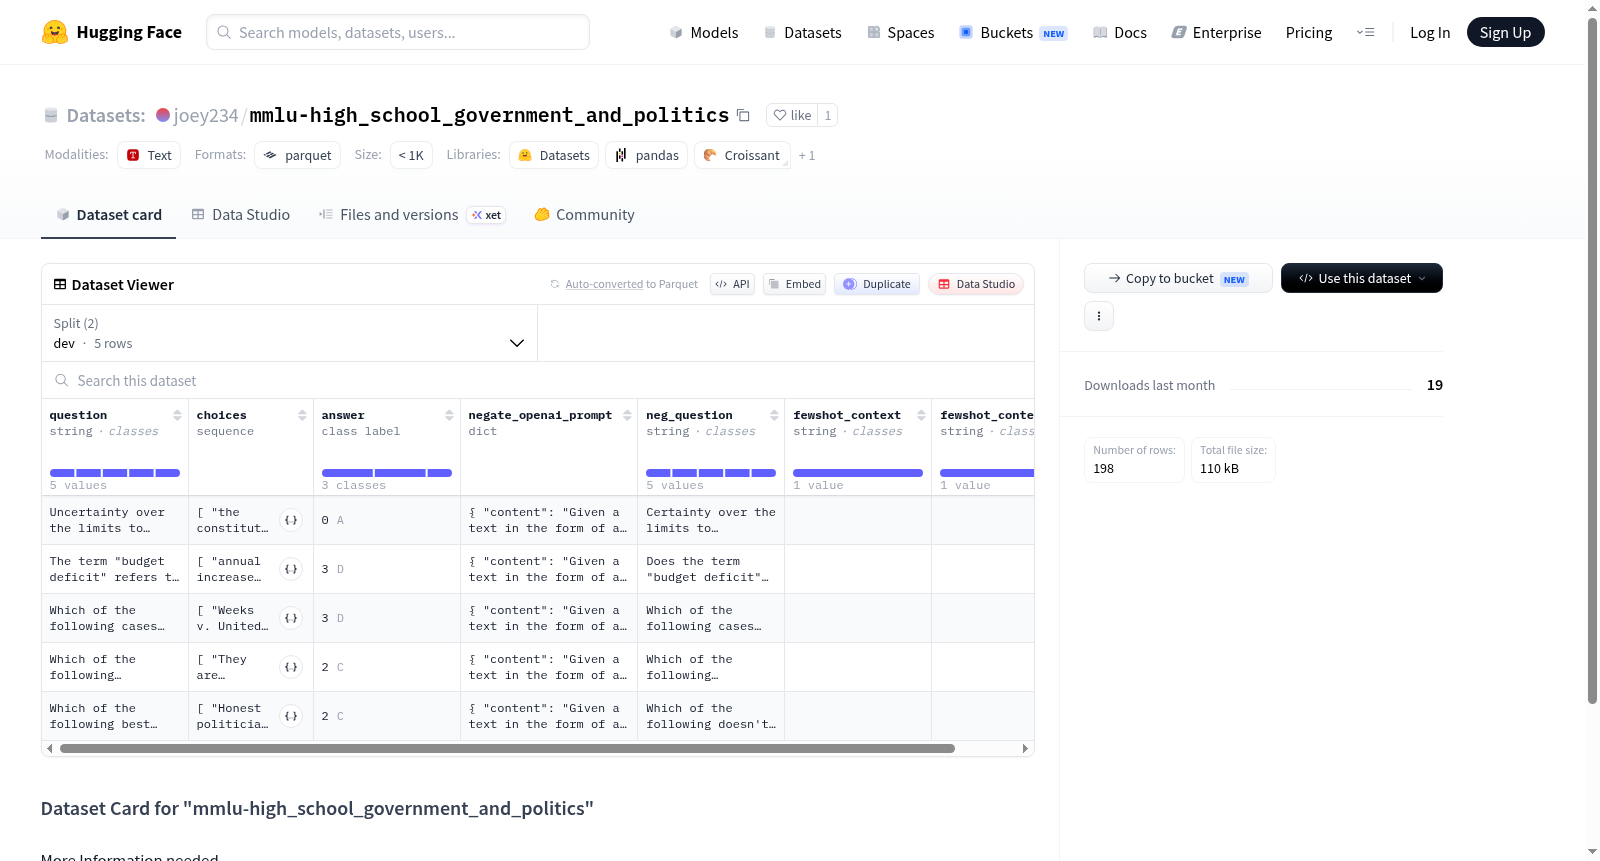Sort by the neg_question column
This screenshot has width=1600, height=861.
coord(774,415)
